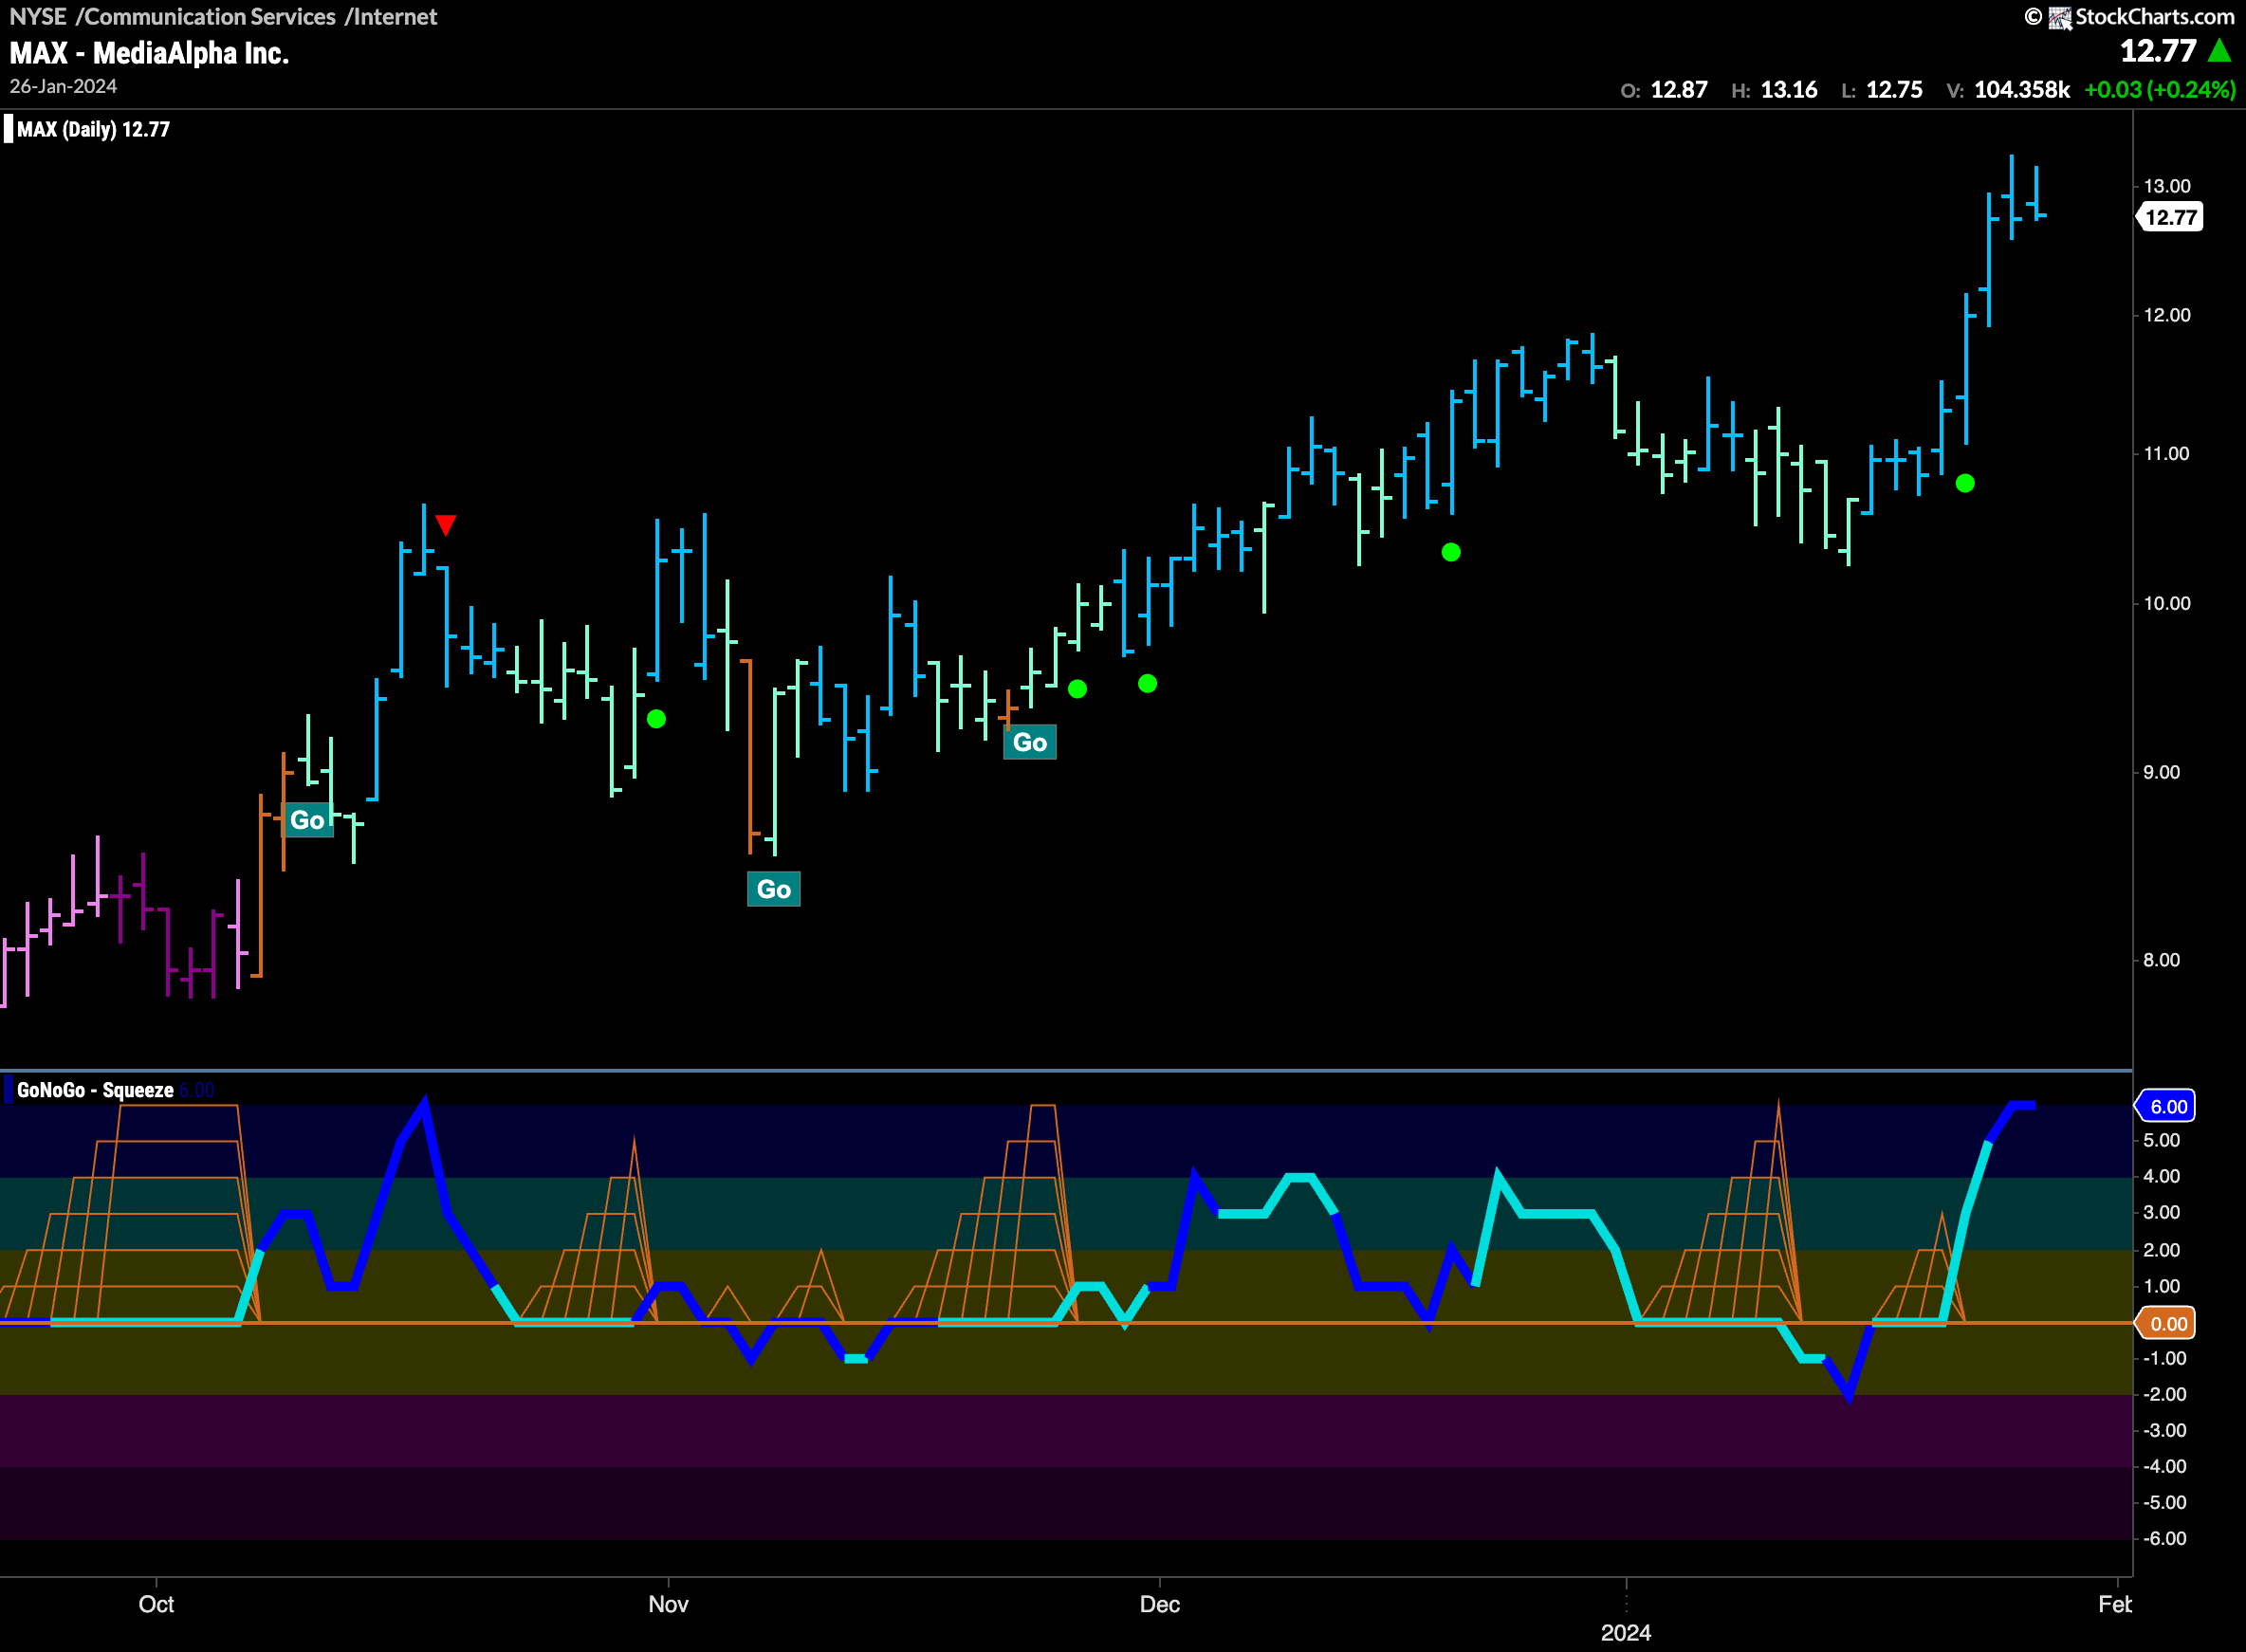Click the -6.00 oscillator axis label
This screenshot has width=2246, height=1652.
coord(2164,1538)
